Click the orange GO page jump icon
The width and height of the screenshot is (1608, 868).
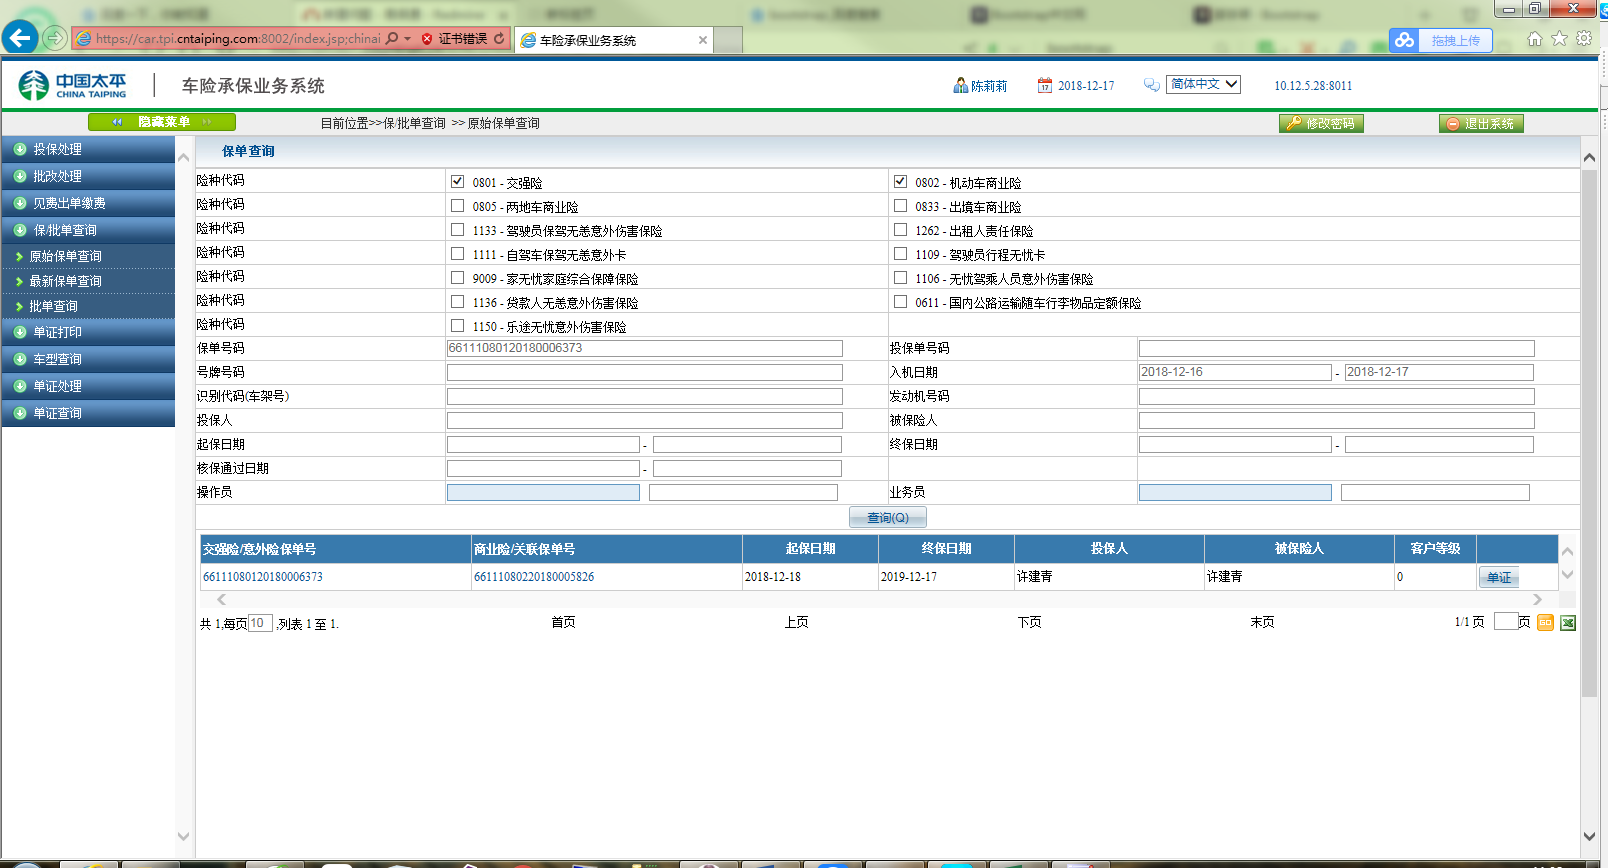point(1545,623)
